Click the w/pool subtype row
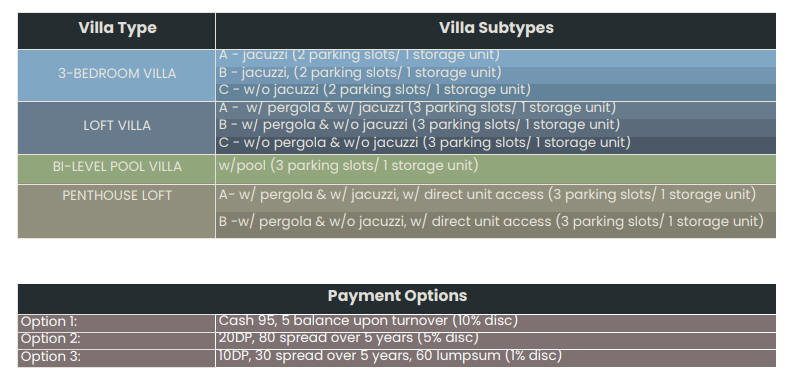 [496, 169]
